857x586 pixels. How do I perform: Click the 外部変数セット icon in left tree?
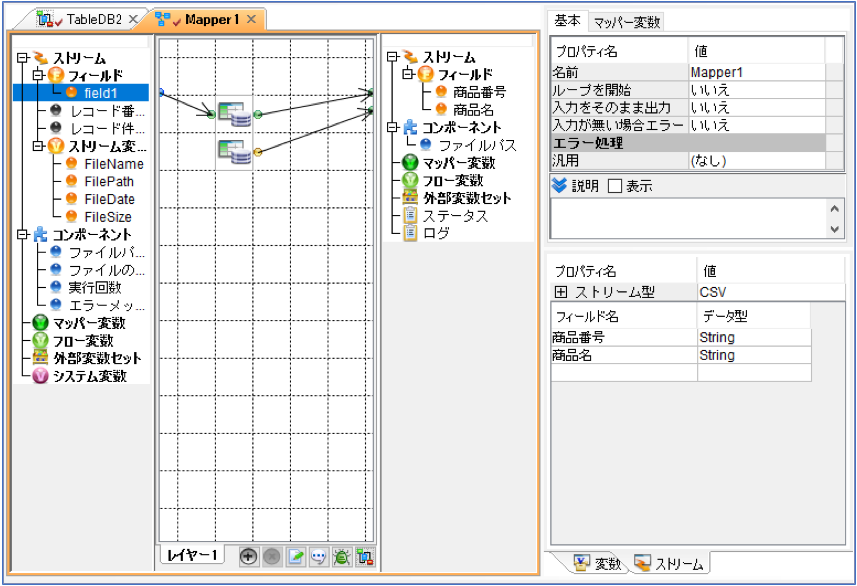(x=40, y=358)
